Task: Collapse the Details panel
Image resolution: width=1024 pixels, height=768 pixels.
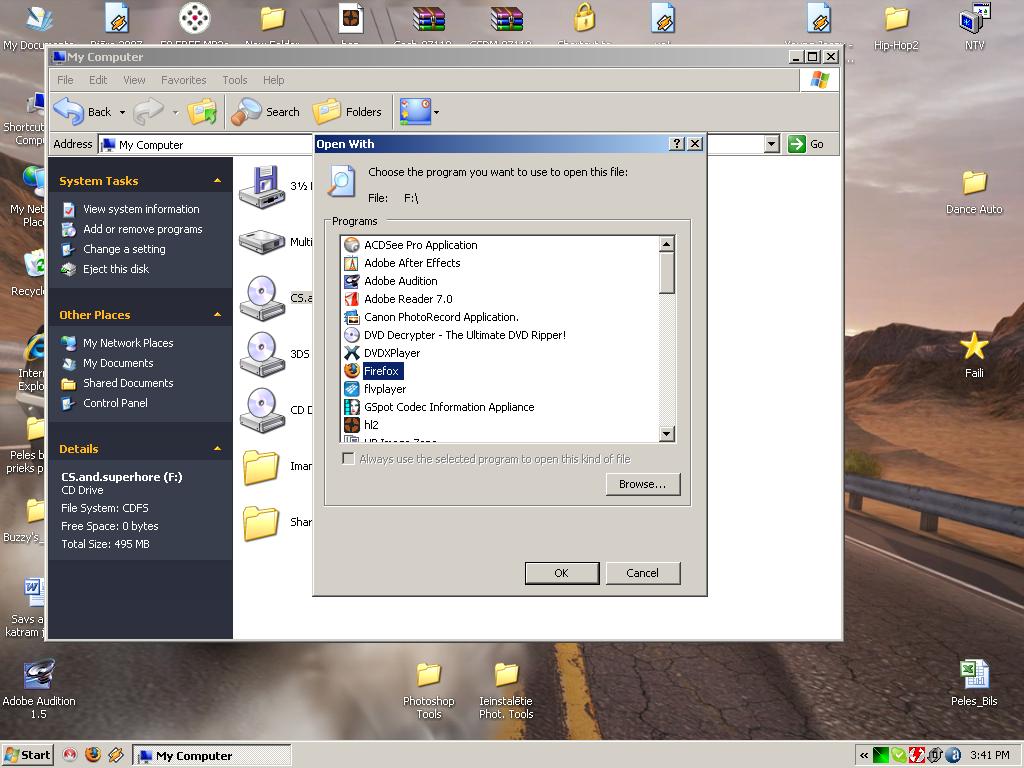Action: click(x=217, y=449)
